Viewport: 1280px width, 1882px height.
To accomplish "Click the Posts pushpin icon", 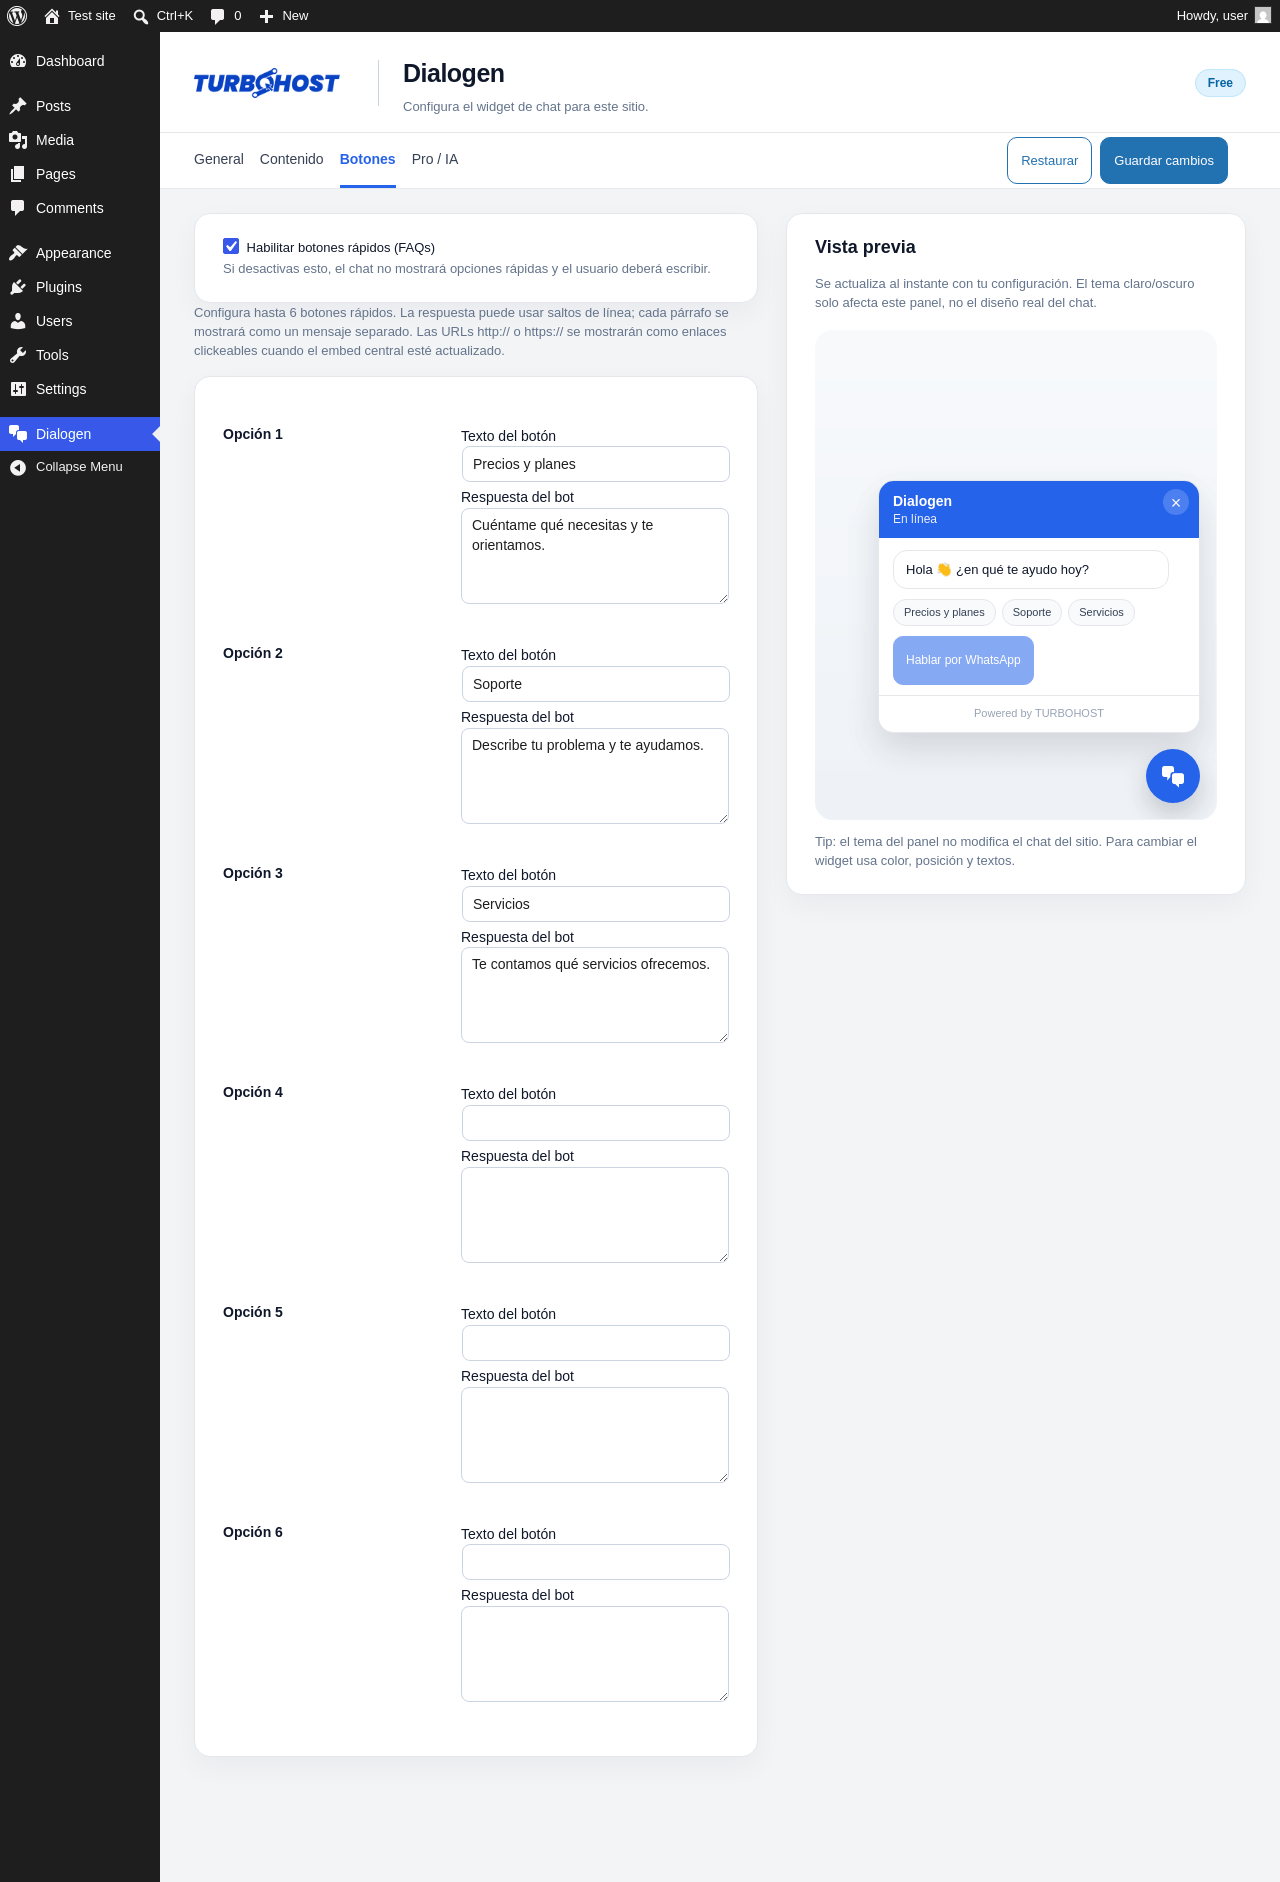I will 18,106.
